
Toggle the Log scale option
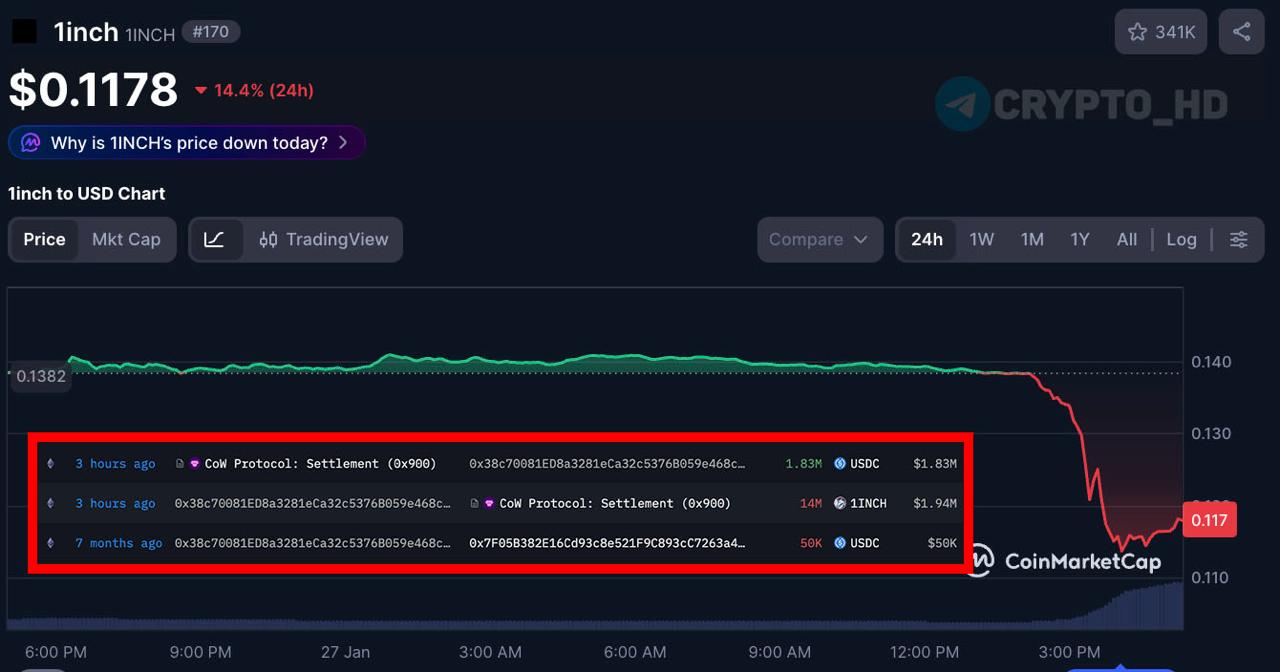(1181, 240)
